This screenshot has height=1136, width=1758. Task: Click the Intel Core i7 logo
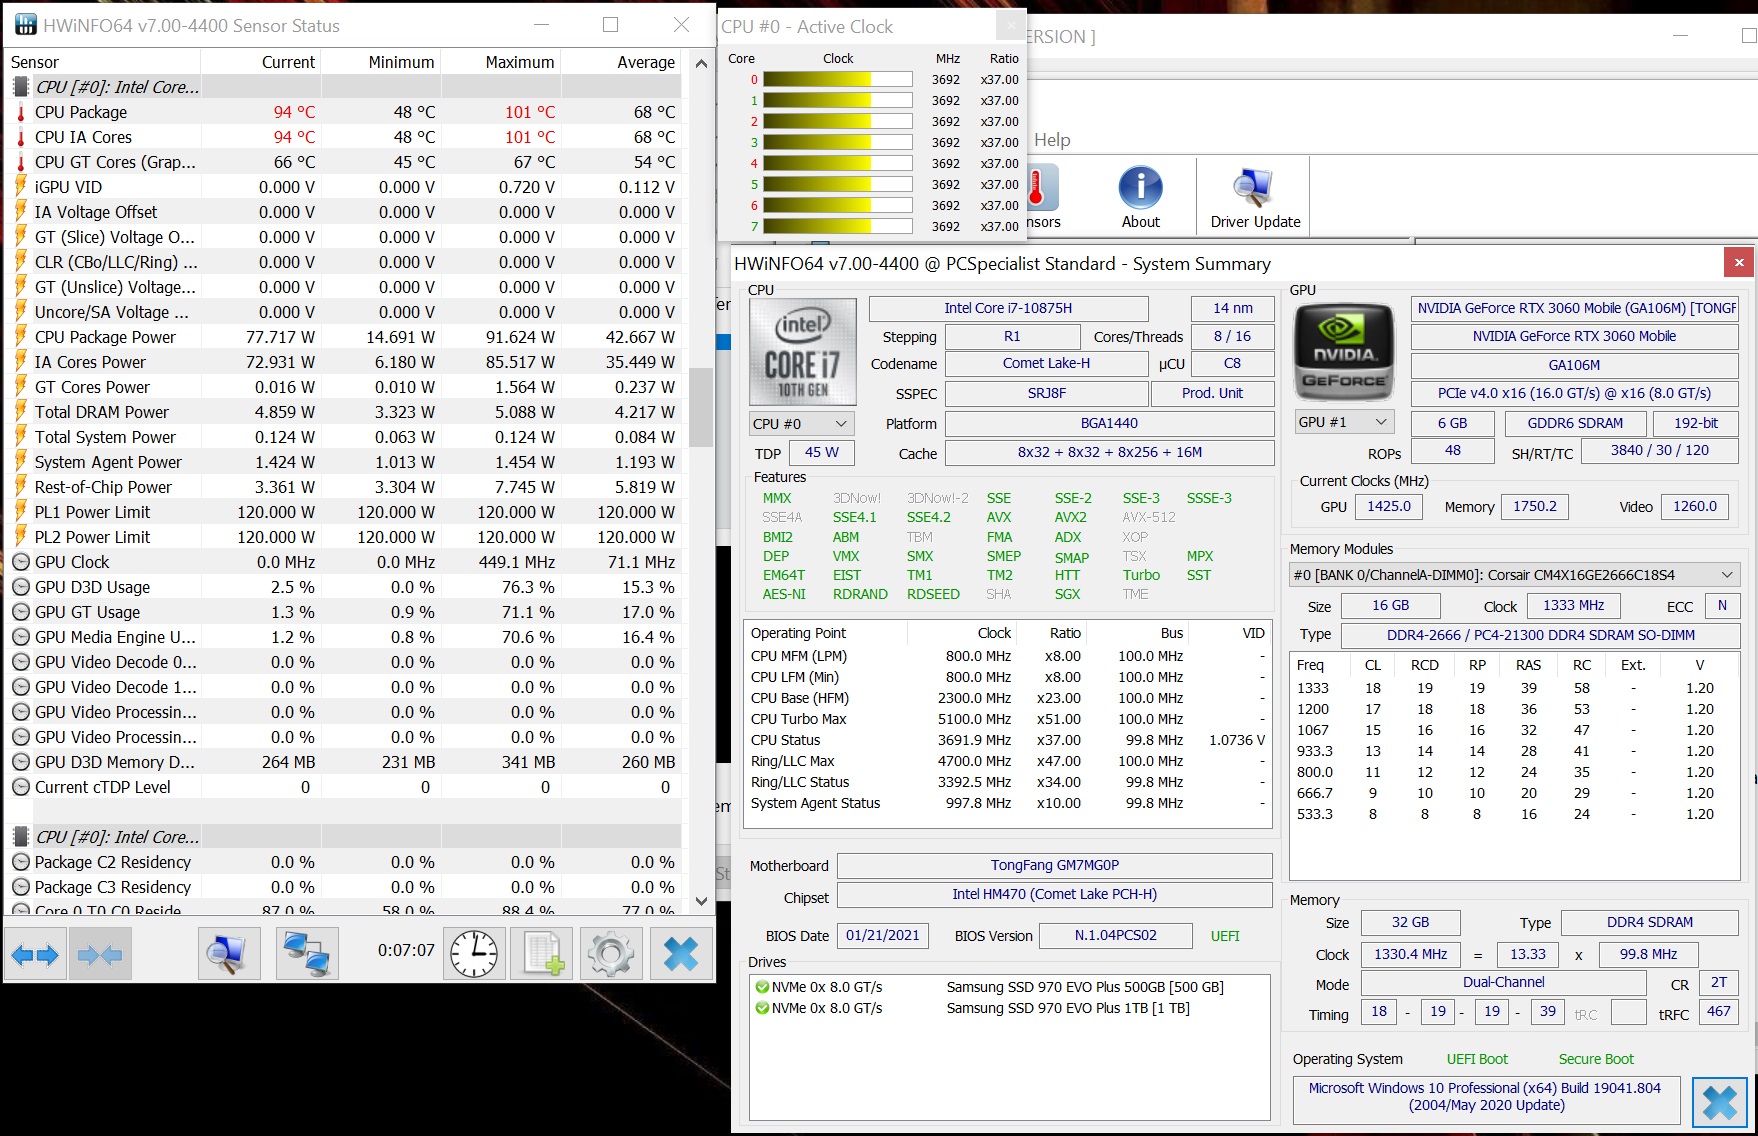[x=803, y=351]
